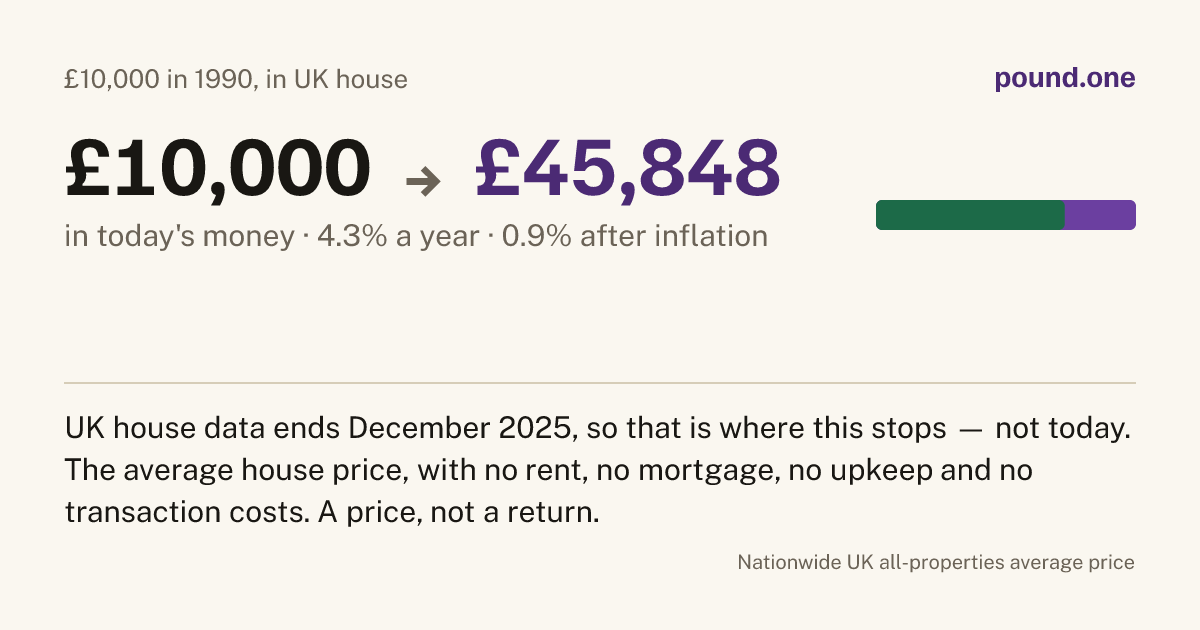Select the green segment of the bar

[970, 215]
